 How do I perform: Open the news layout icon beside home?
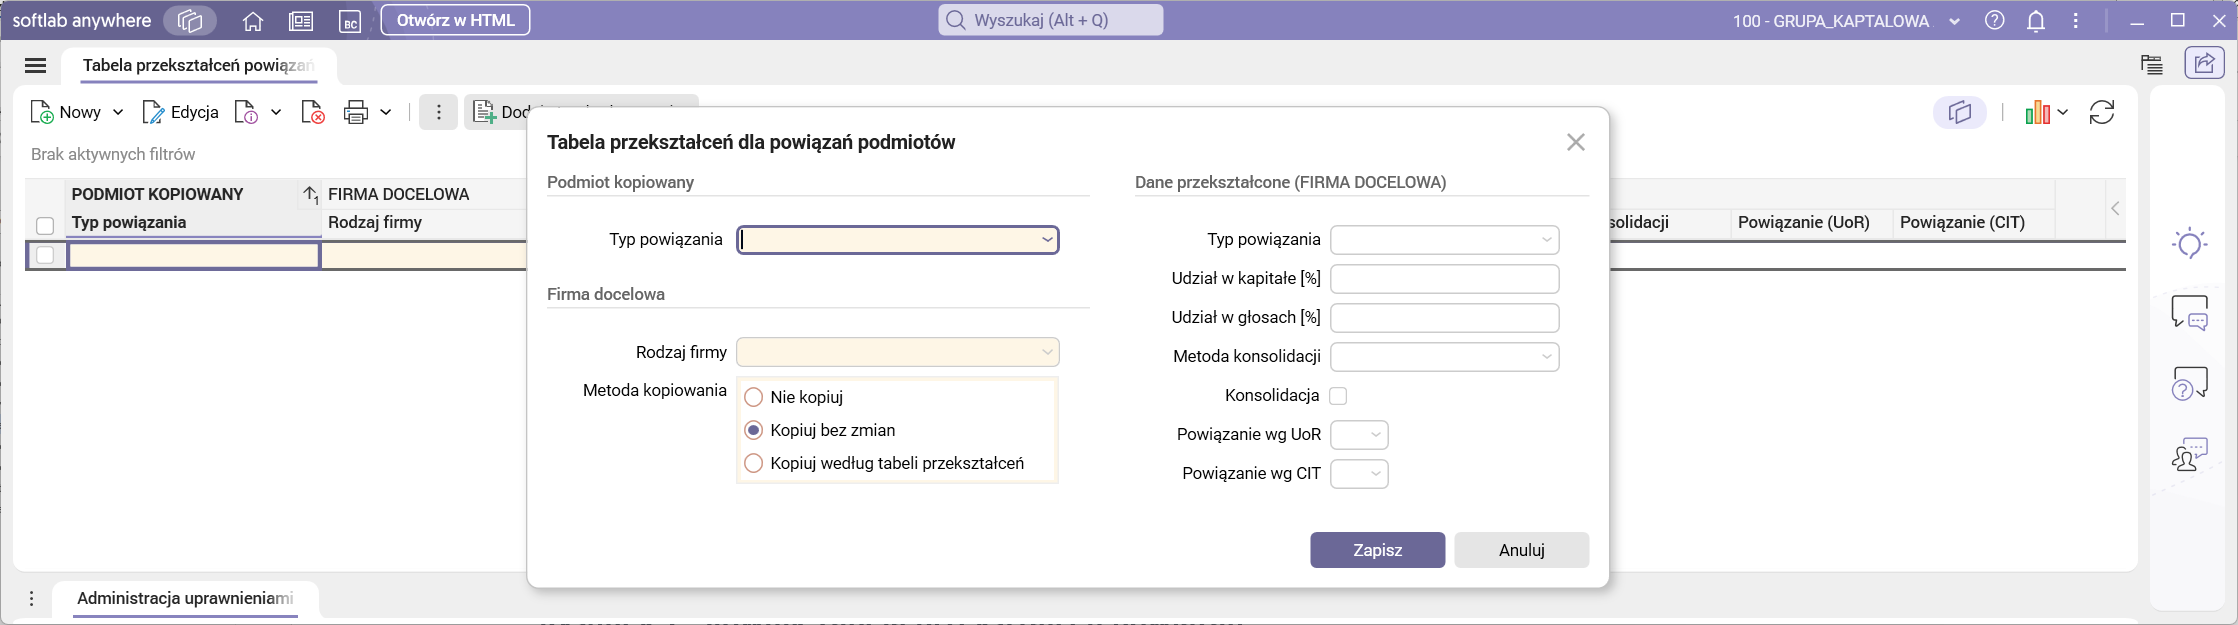[300, 21]
